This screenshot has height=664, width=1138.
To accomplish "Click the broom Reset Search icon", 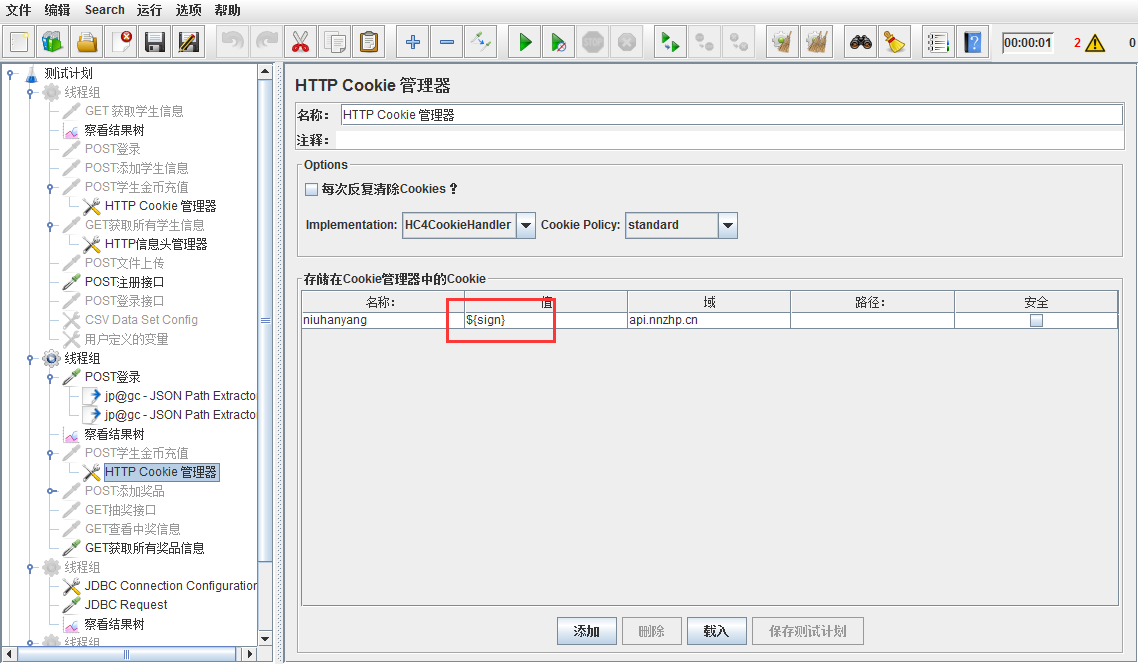I will pyautogui.click(x=893, y=42).
